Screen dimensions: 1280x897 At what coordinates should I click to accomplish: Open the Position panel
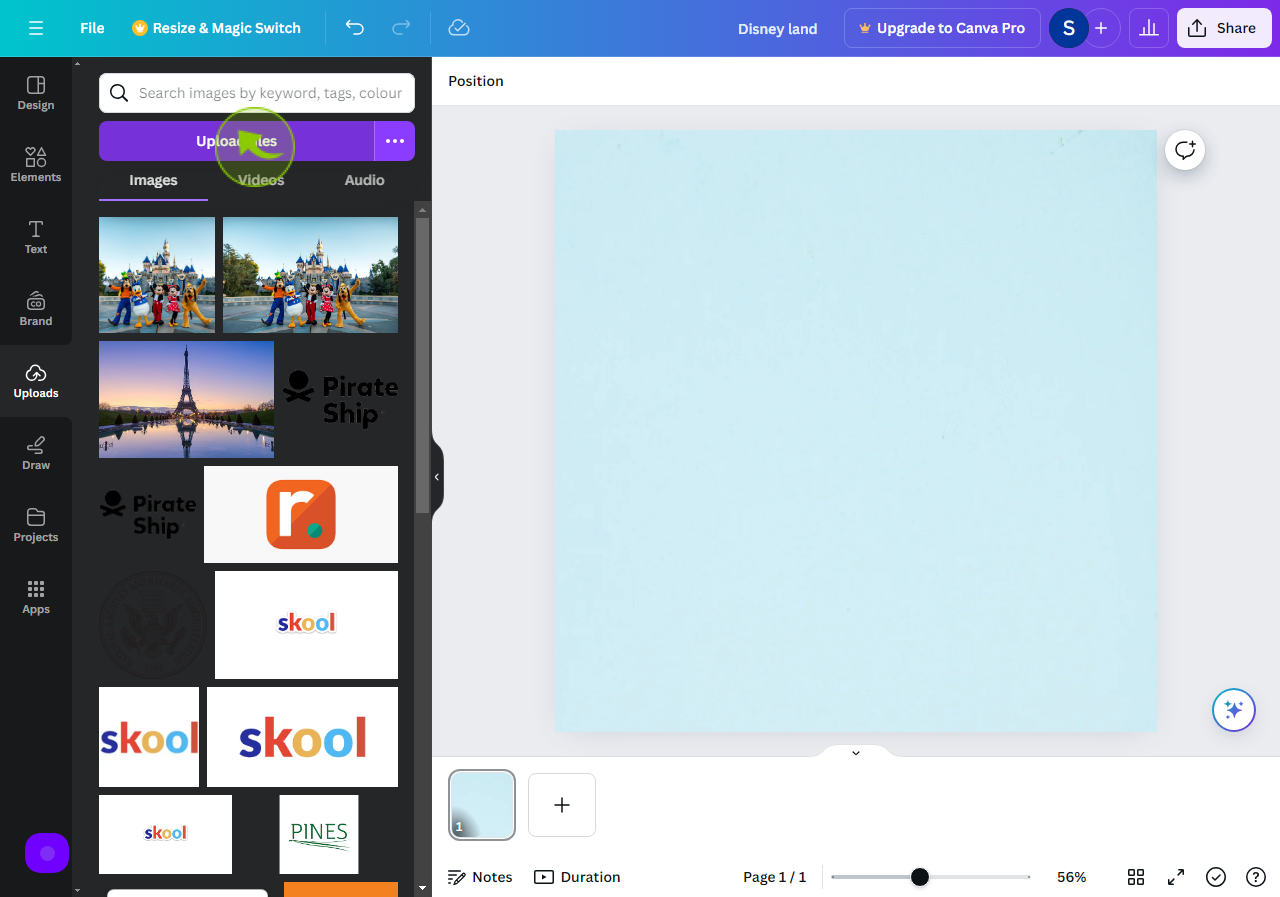click(x=476, y=81)
